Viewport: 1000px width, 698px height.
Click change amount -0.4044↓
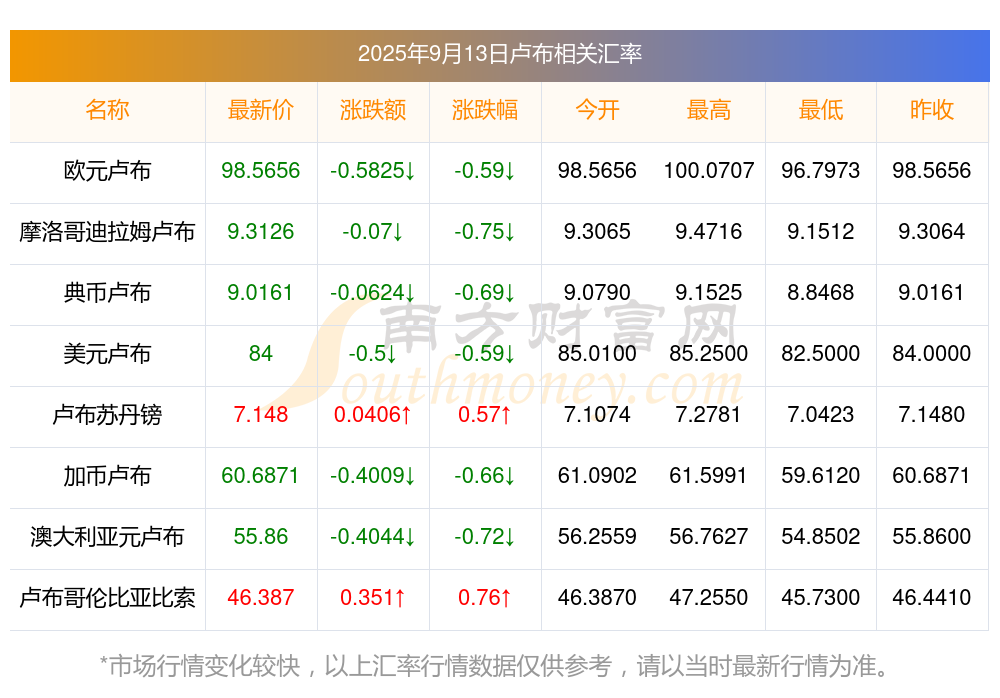(x=372, y=537)
